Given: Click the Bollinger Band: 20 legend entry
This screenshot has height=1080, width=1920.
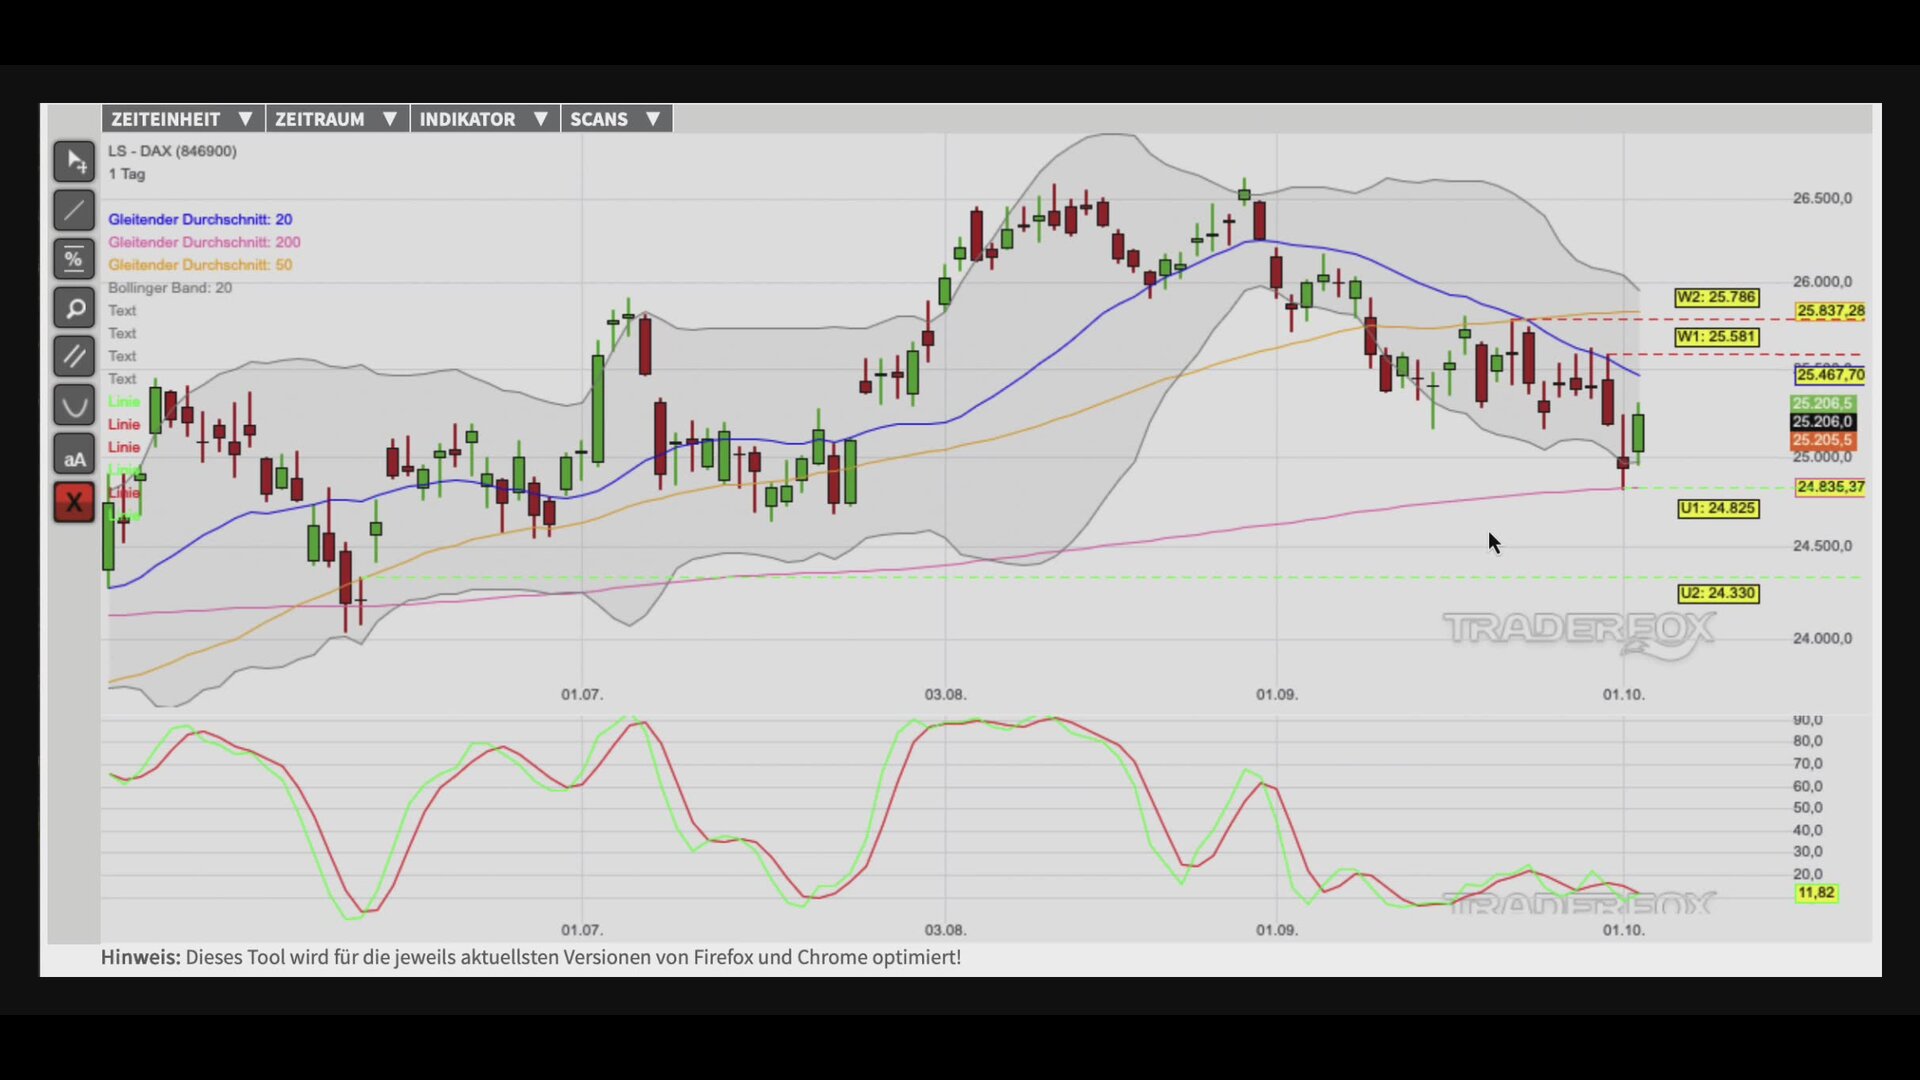Looking at the screenshot, I should click(x=170, y=288).
